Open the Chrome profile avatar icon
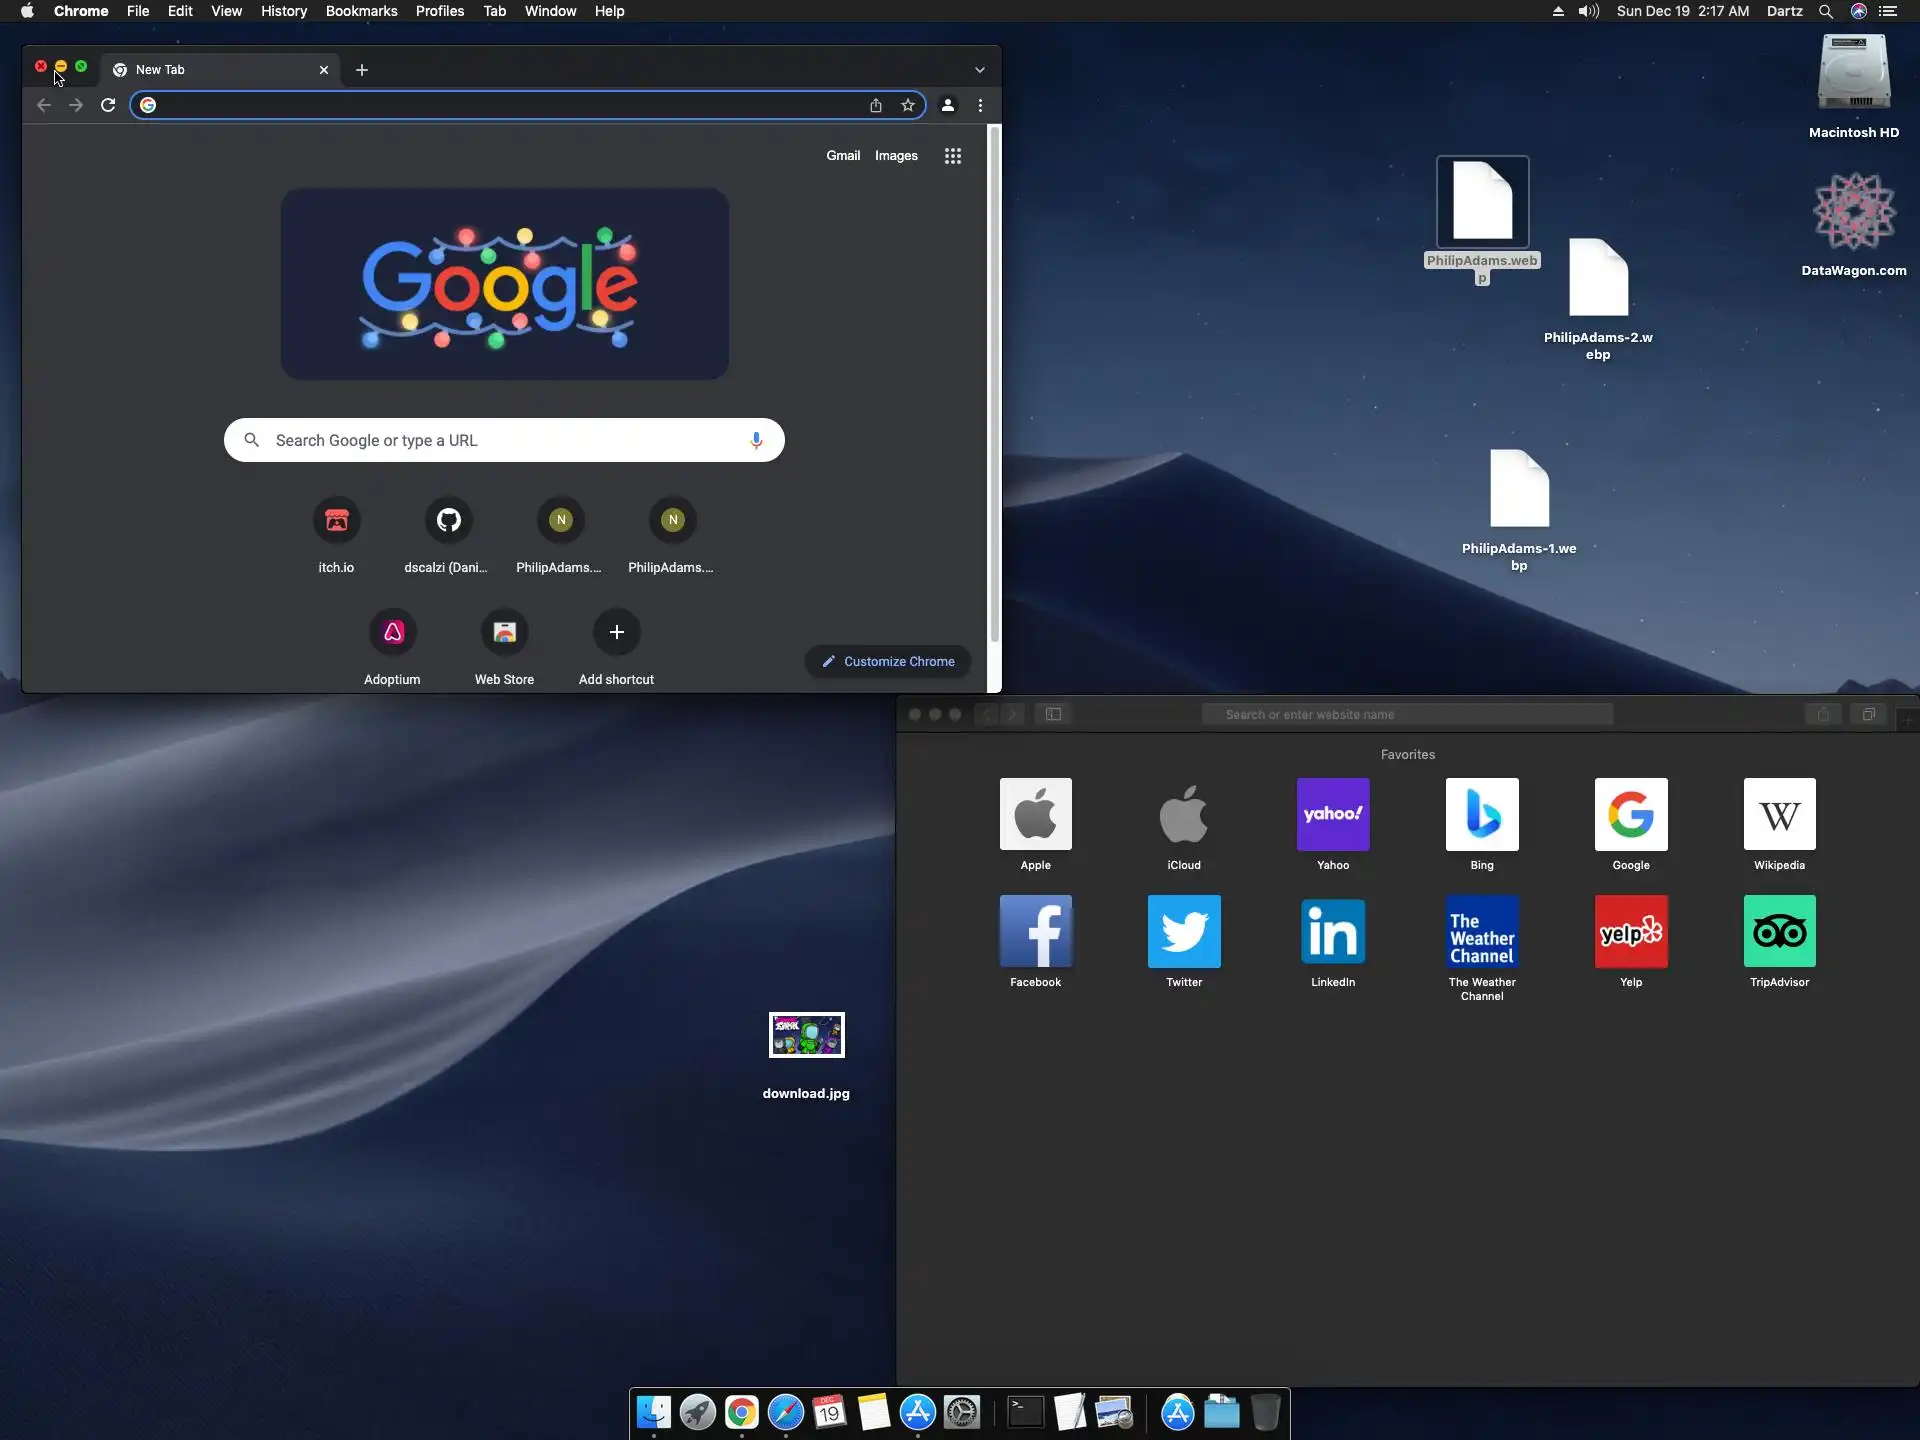The width and height of the screenshot is (1920, 1440). click(x=948, y=105)
